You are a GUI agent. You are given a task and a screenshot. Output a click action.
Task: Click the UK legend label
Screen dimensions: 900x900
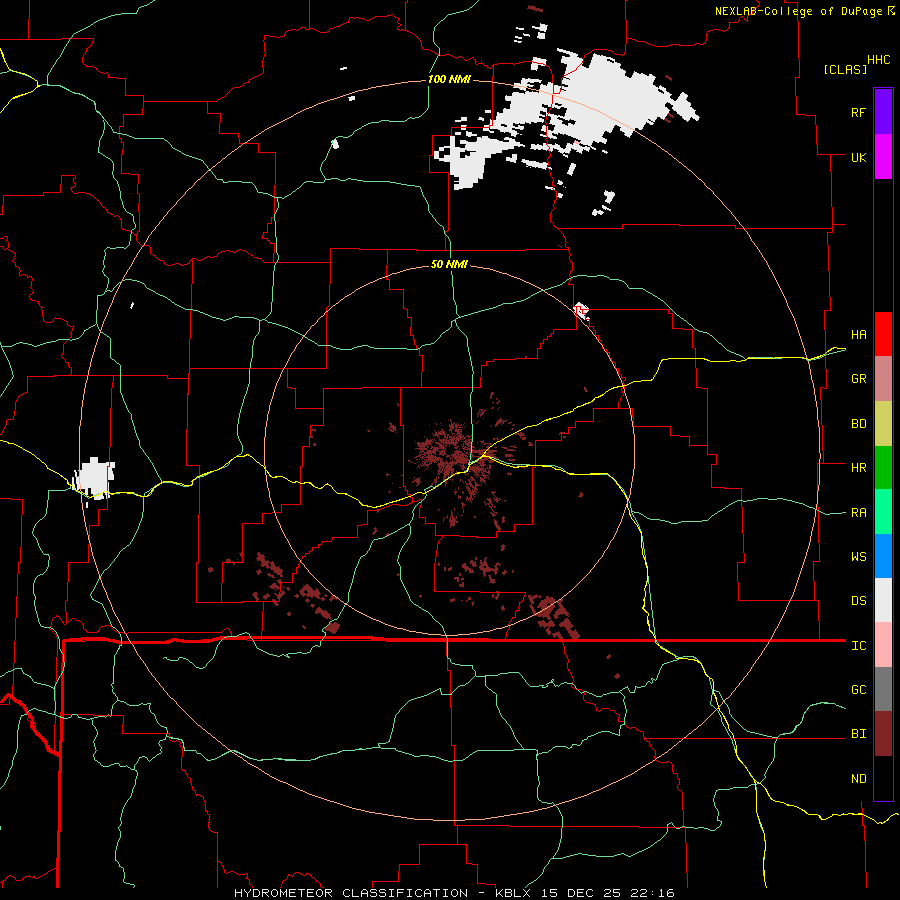[x=858, y=157]
